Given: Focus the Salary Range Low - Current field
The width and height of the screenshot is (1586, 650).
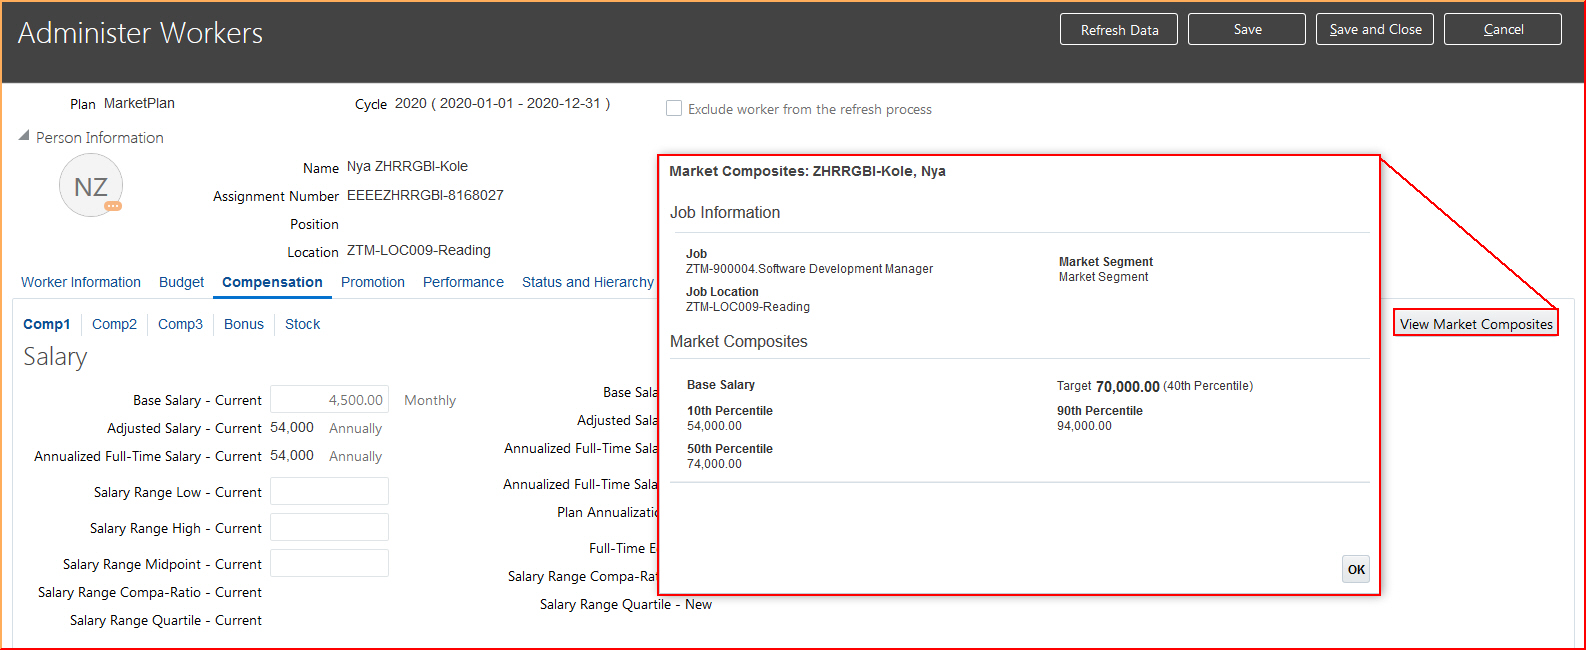Looking at the screenshot, I should tap(329, 491).
